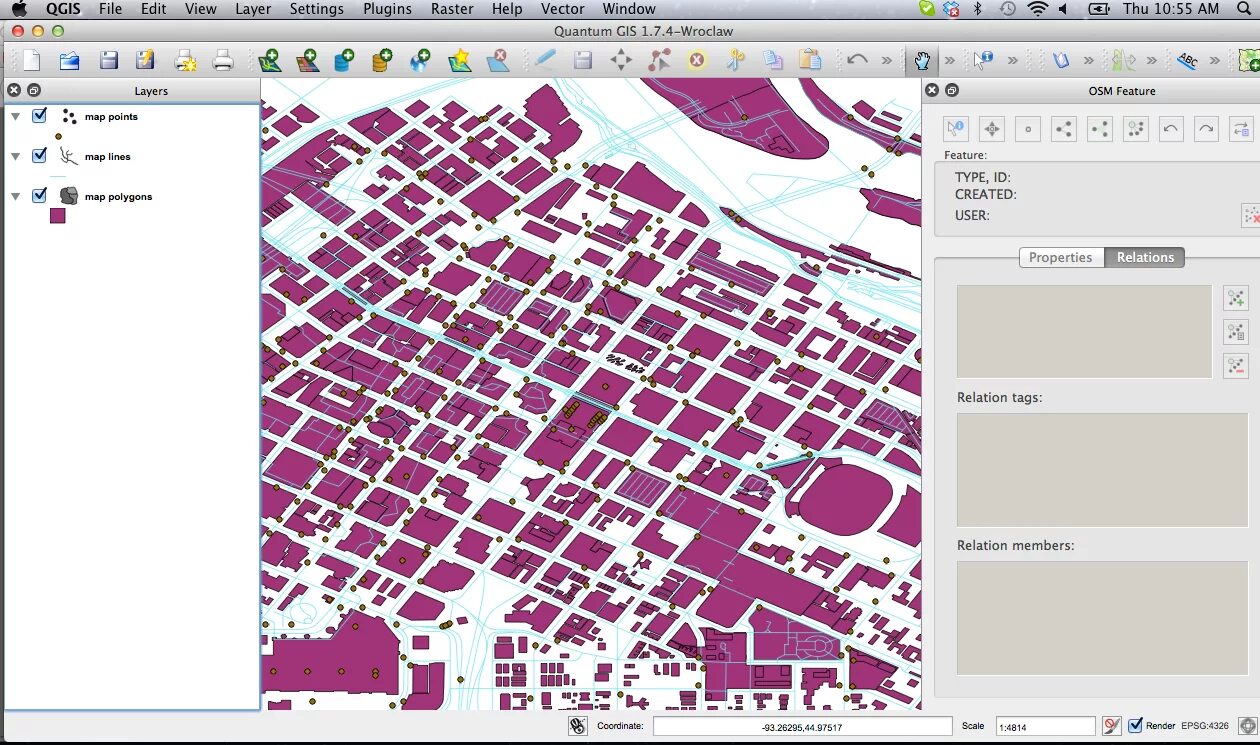The height and width of the screenshot is (745, 1260).
Task: Add PostGIS layer icon
Action: pos(344,61)
